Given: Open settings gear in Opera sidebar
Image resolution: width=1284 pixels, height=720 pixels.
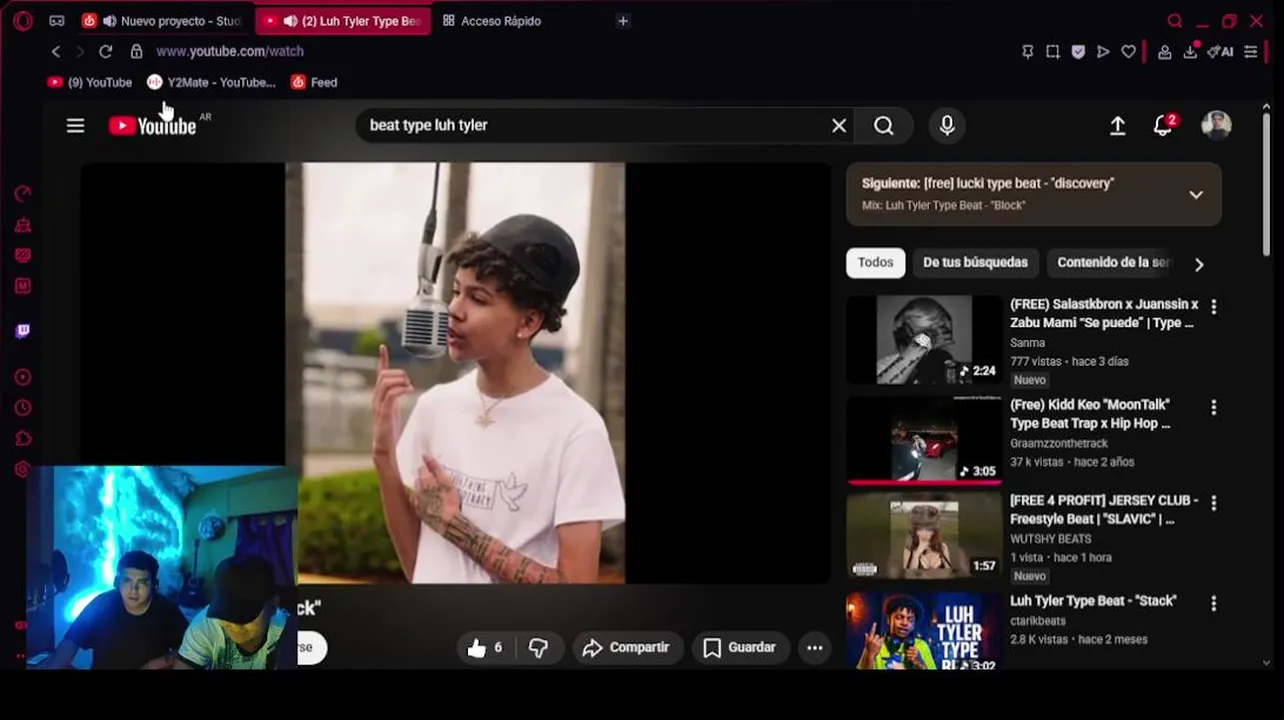Looking at the screenshot, I should coord(23,469).
